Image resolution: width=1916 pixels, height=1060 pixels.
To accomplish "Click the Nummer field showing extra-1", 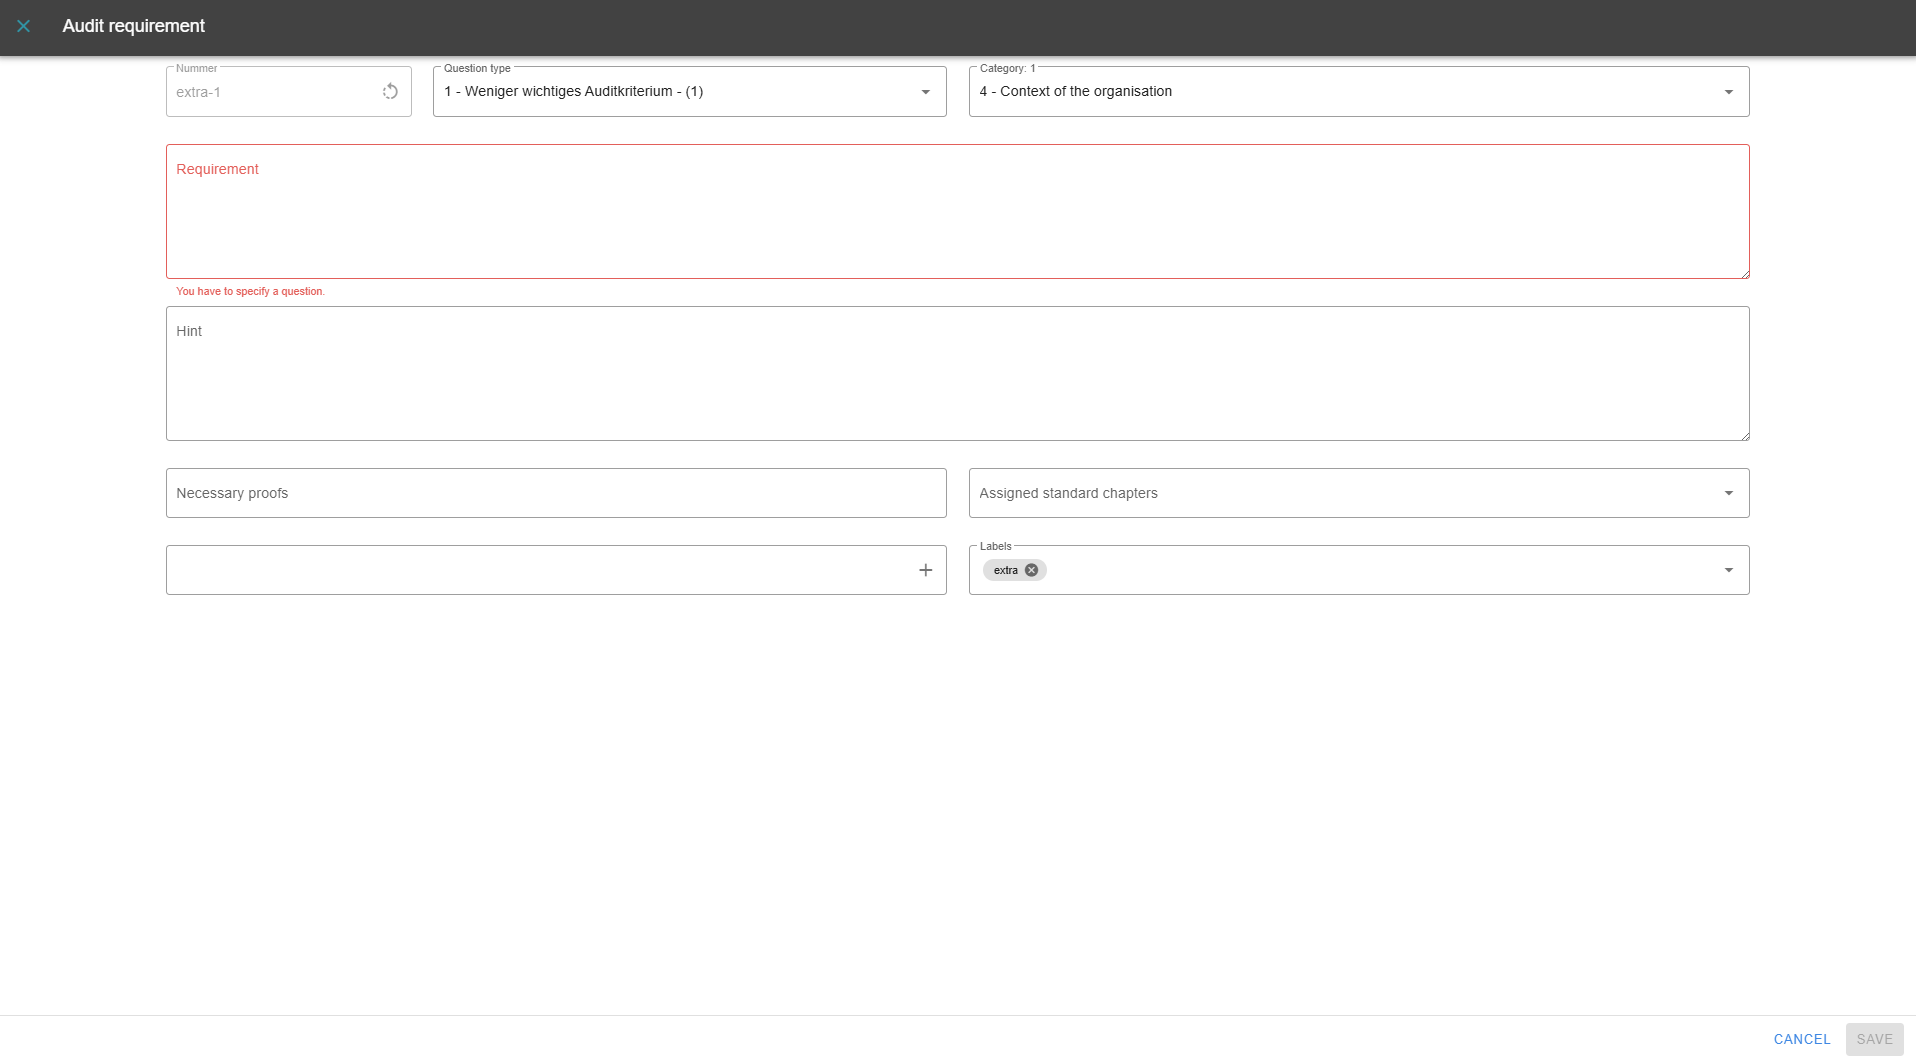I will click(x=270, y=92).
